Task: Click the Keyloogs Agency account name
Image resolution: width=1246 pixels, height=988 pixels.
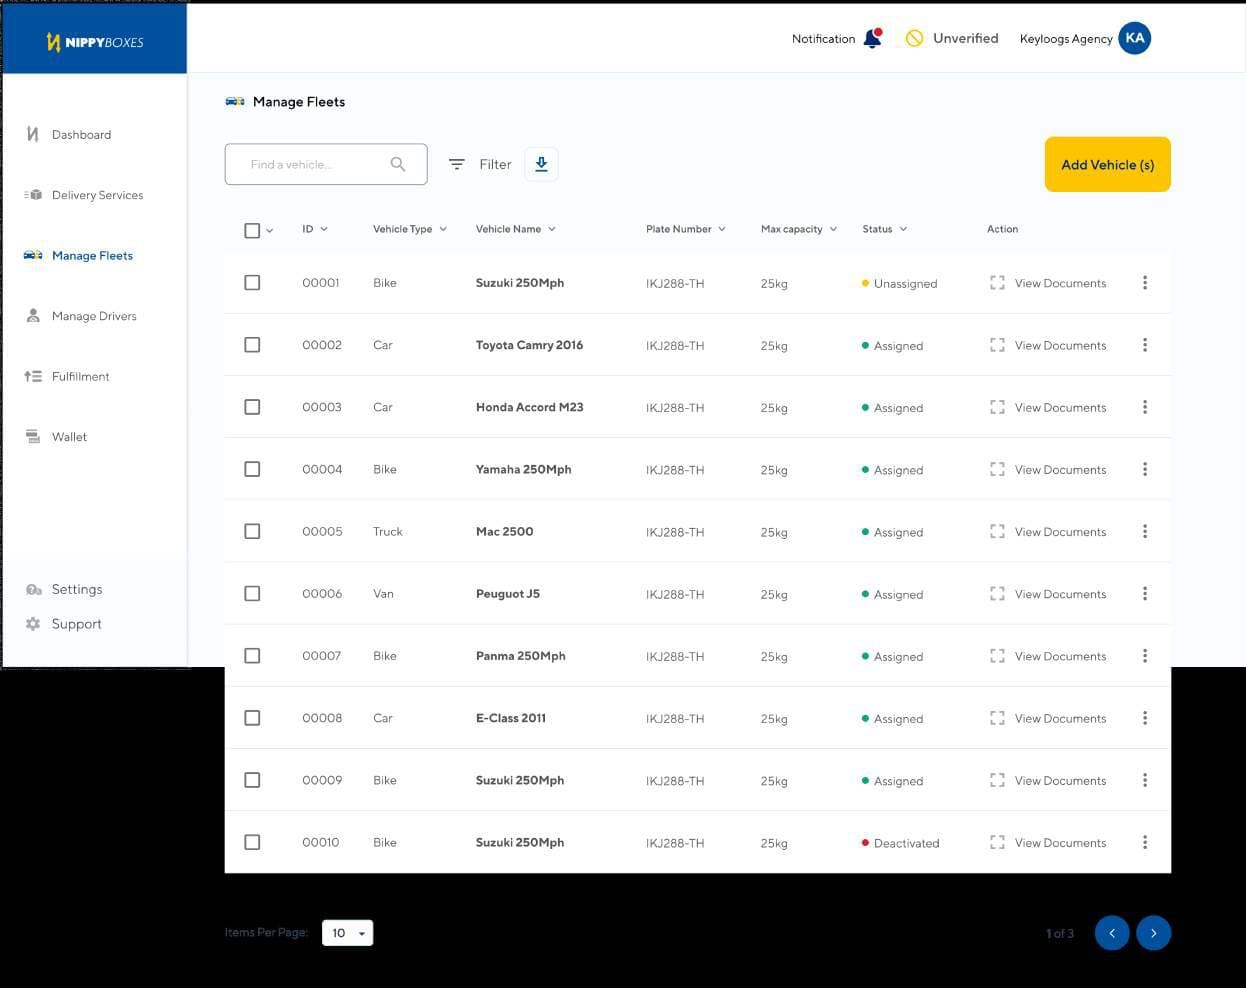Action: pyautogui.click(x=1066, y=39)
